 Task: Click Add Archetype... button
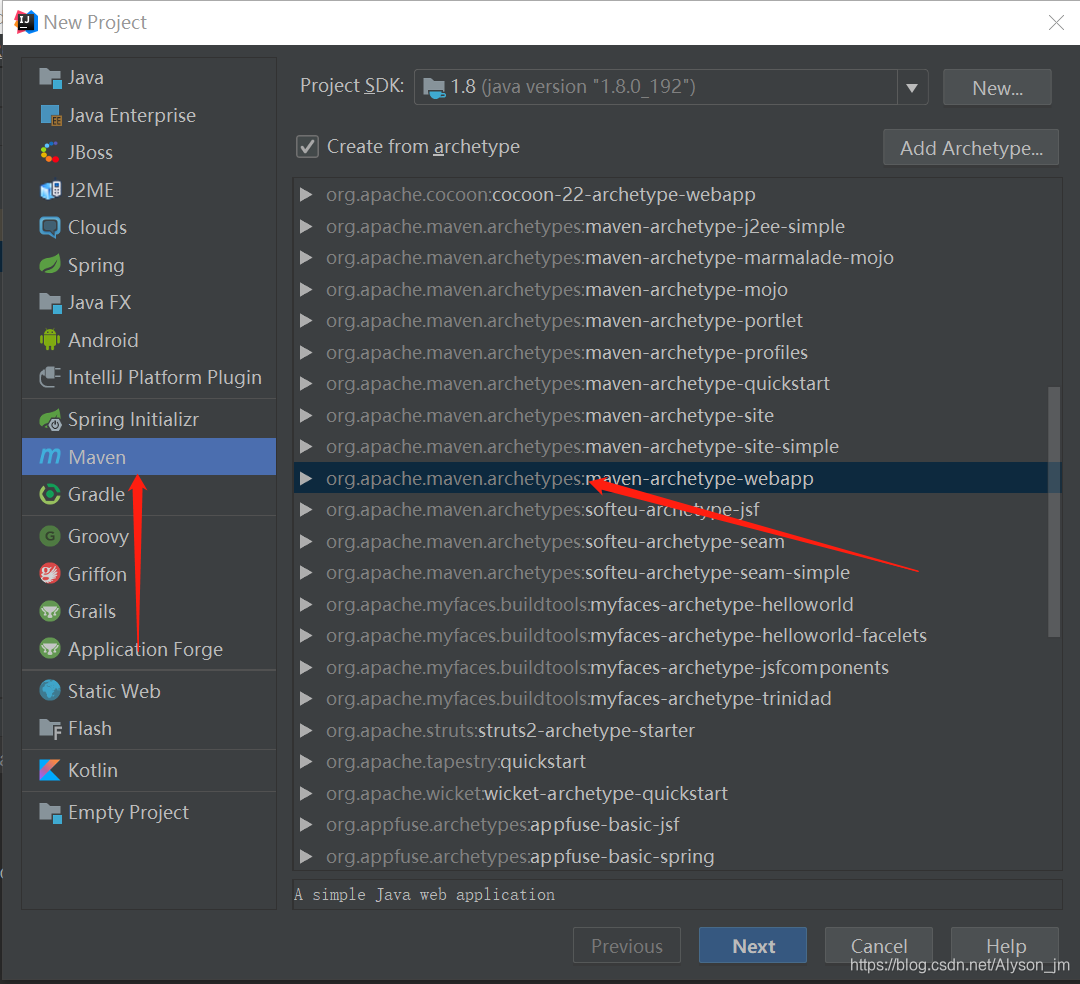pos(970,147)
